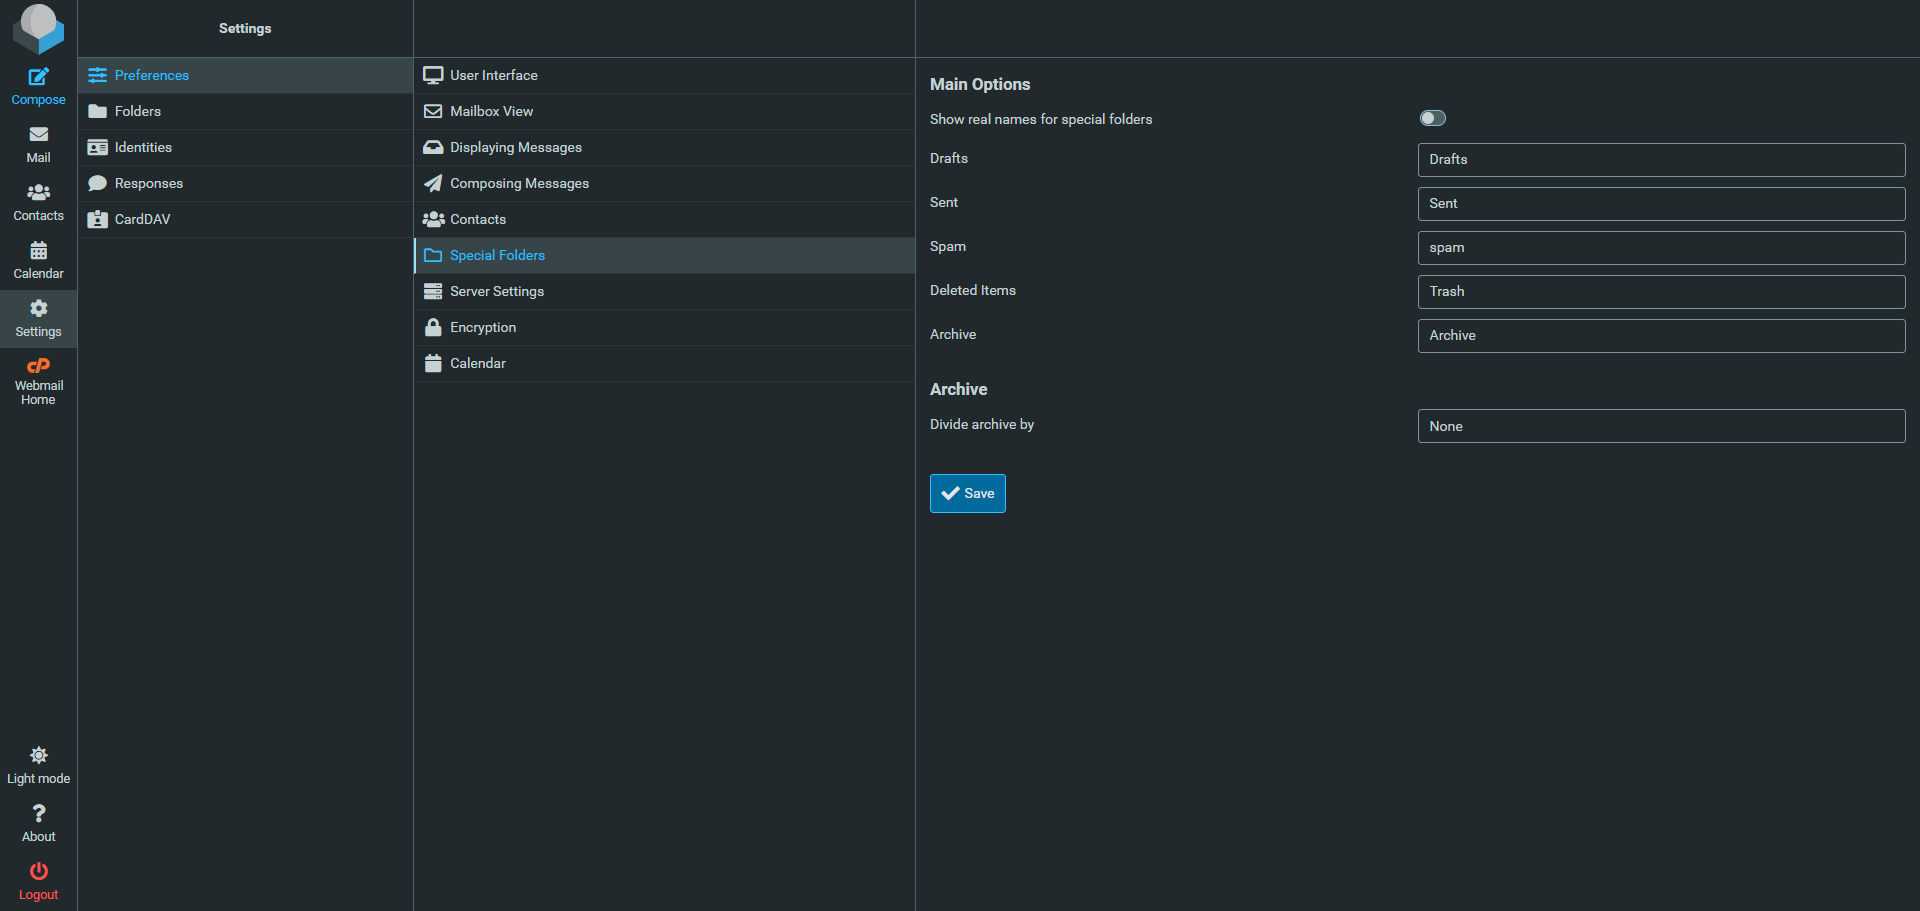Open the Identities settings section
This screenshot has width=1920, height=911.
click(x=143, y=147)
